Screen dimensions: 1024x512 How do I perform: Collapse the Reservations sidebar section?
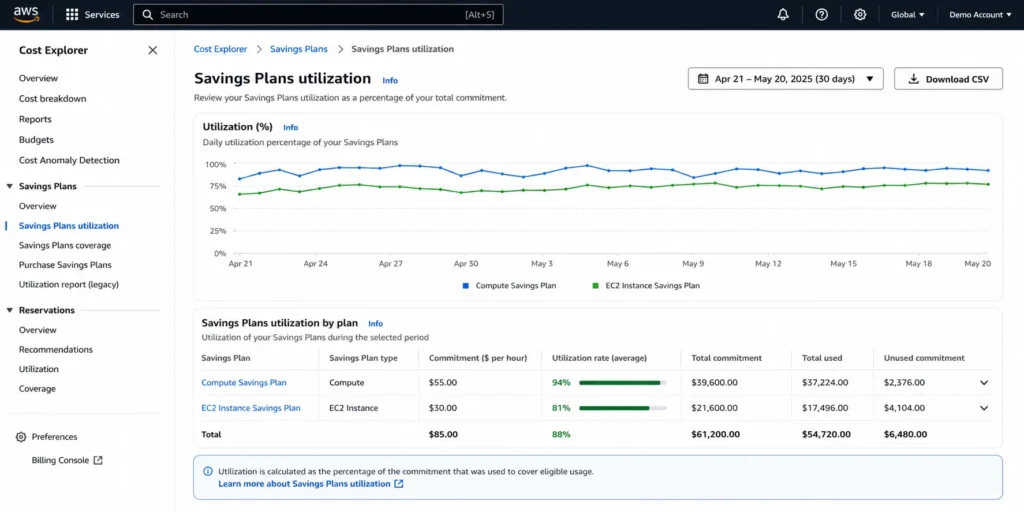(x=10, y=310)
